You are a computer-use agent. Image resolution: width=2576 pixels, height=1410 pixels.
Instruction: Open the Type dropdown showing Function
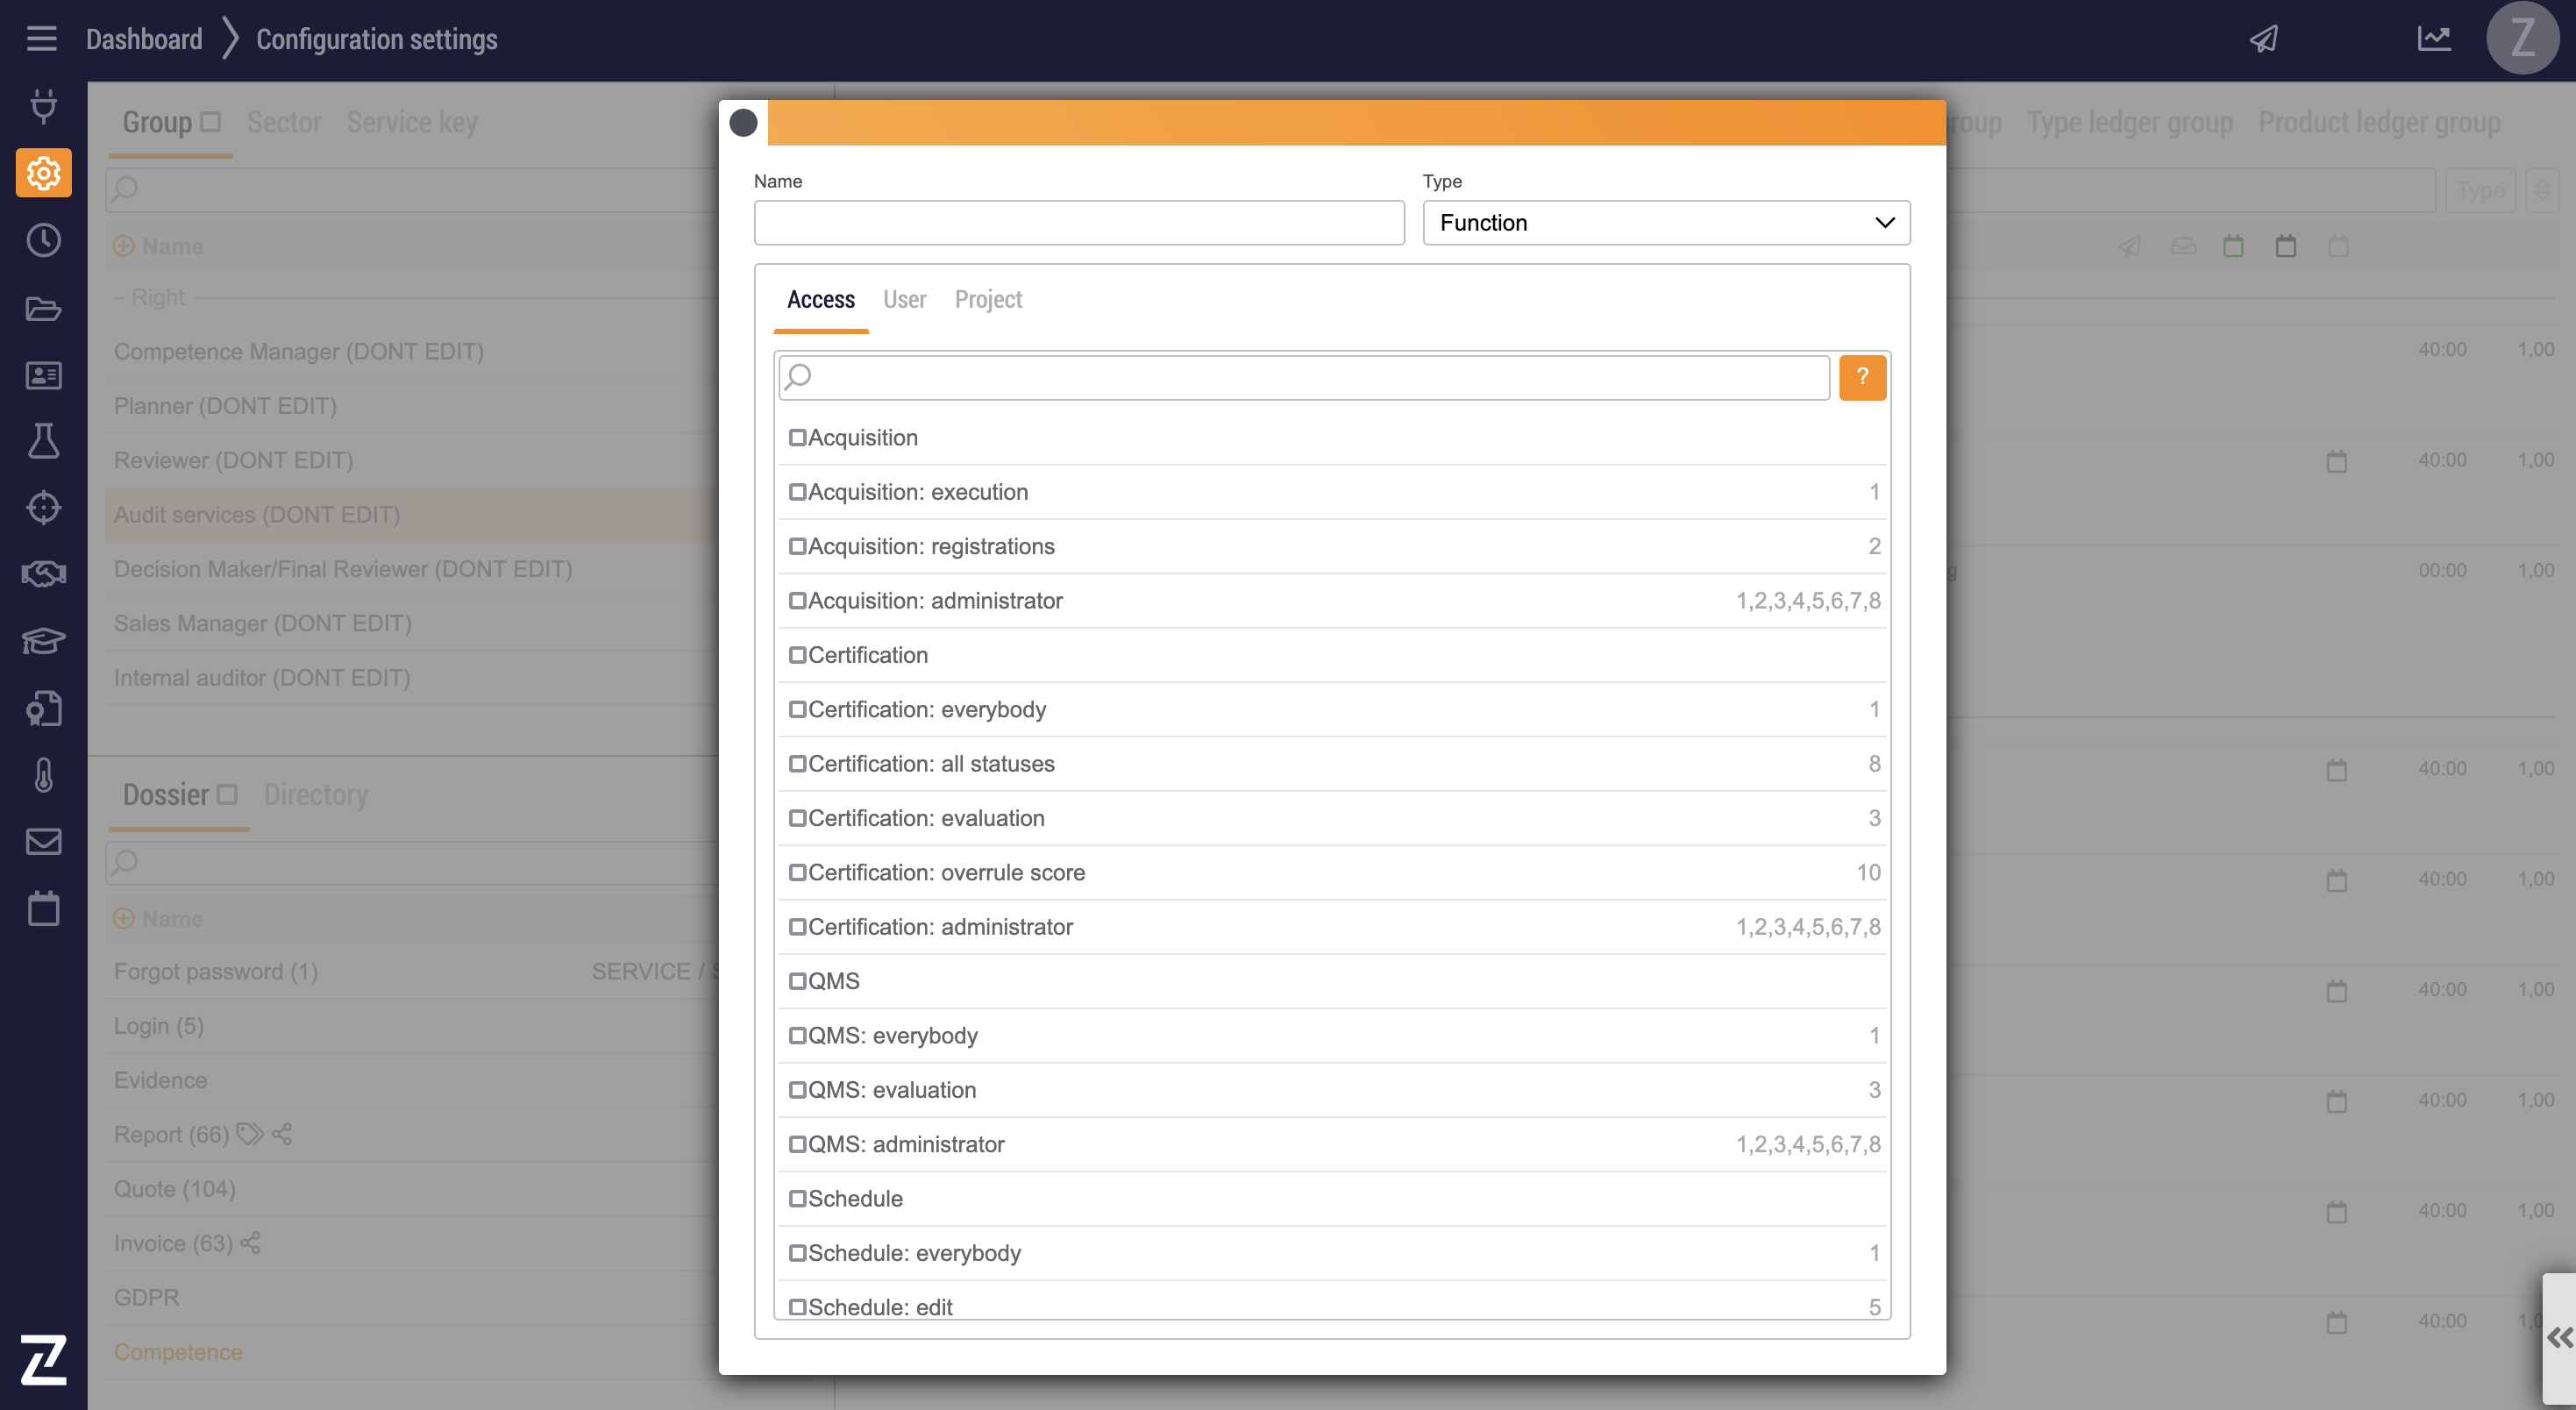(1666, 223)
